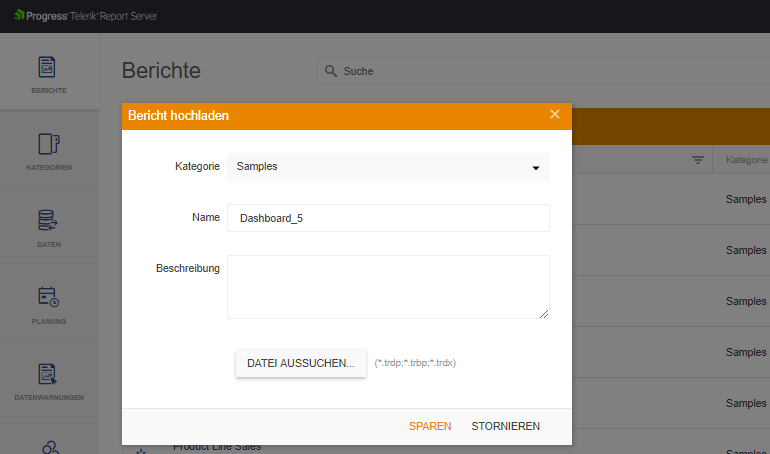The height and width of the screenshot is (454, 770).
Task: Click STORNIEREN to cancel upload
Action: tap(506, 426)
